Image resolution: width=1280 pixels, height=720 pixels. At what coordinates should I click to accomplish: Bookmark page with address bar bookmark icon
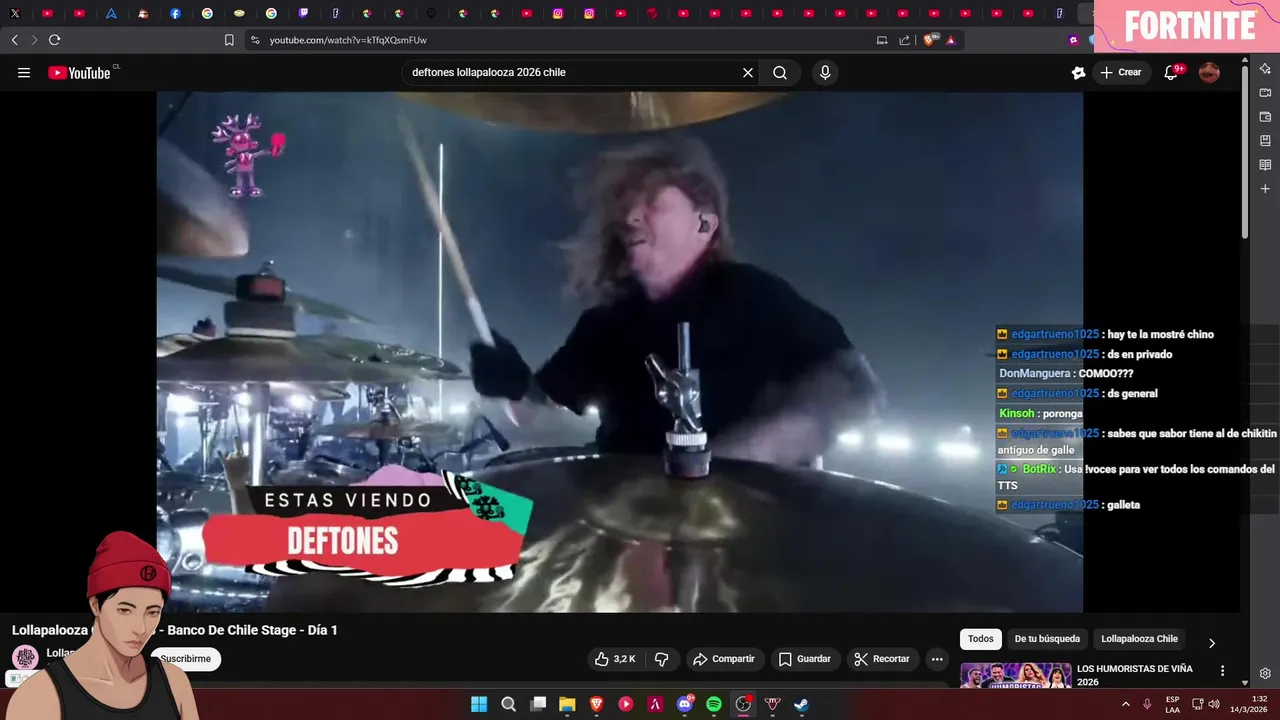point(229,40)
